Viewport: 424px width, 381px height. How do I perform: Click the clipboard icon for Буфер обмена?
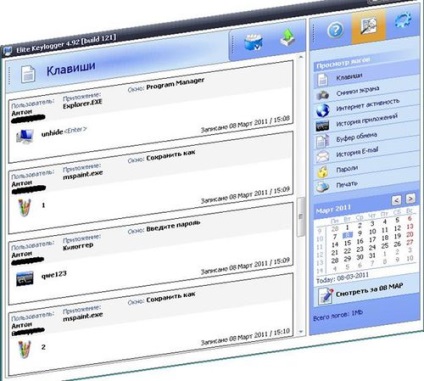pos(322,141)
